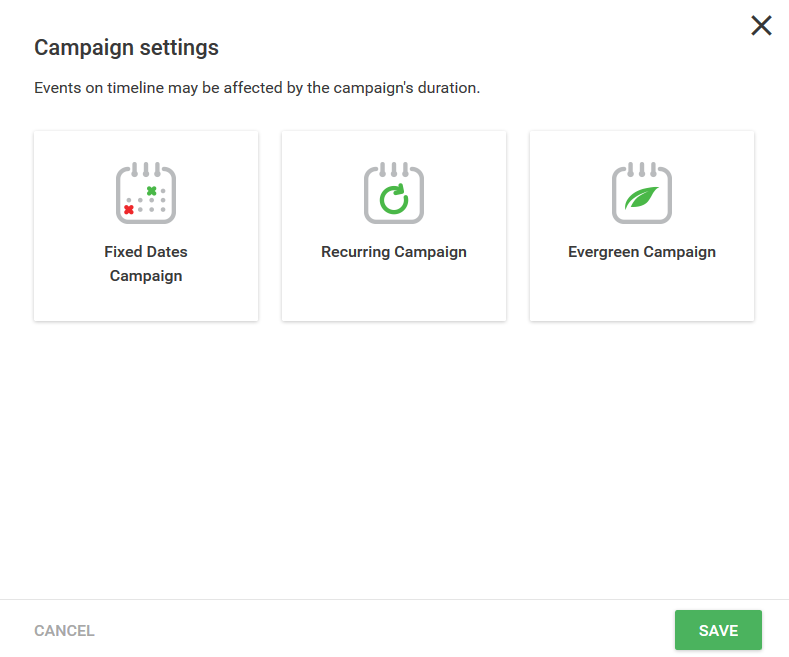Screen dimensions: 789x657
Task: Click the "Fixed Dates Campaign" label text
Action: 146,264
